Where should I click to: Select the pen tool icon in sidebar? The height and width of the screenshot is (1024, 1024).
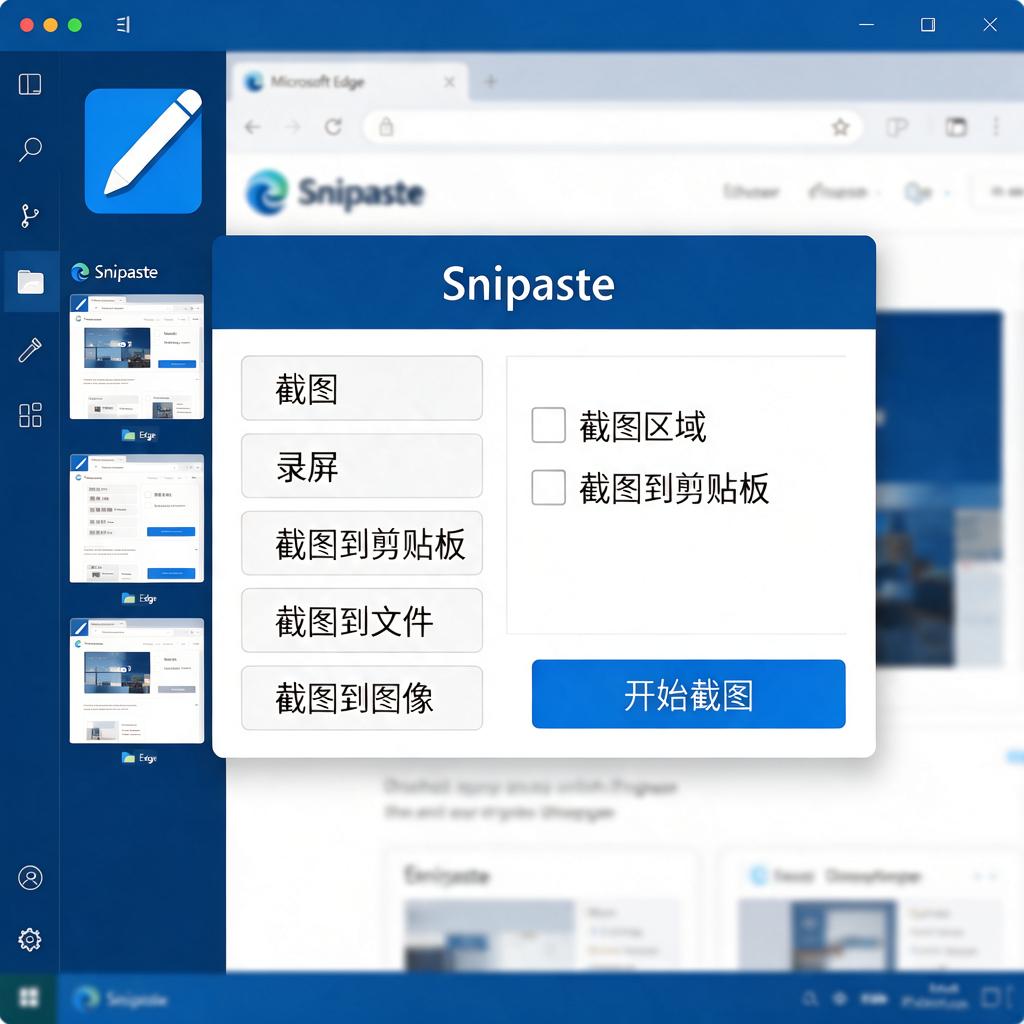[x=30, y=350]
